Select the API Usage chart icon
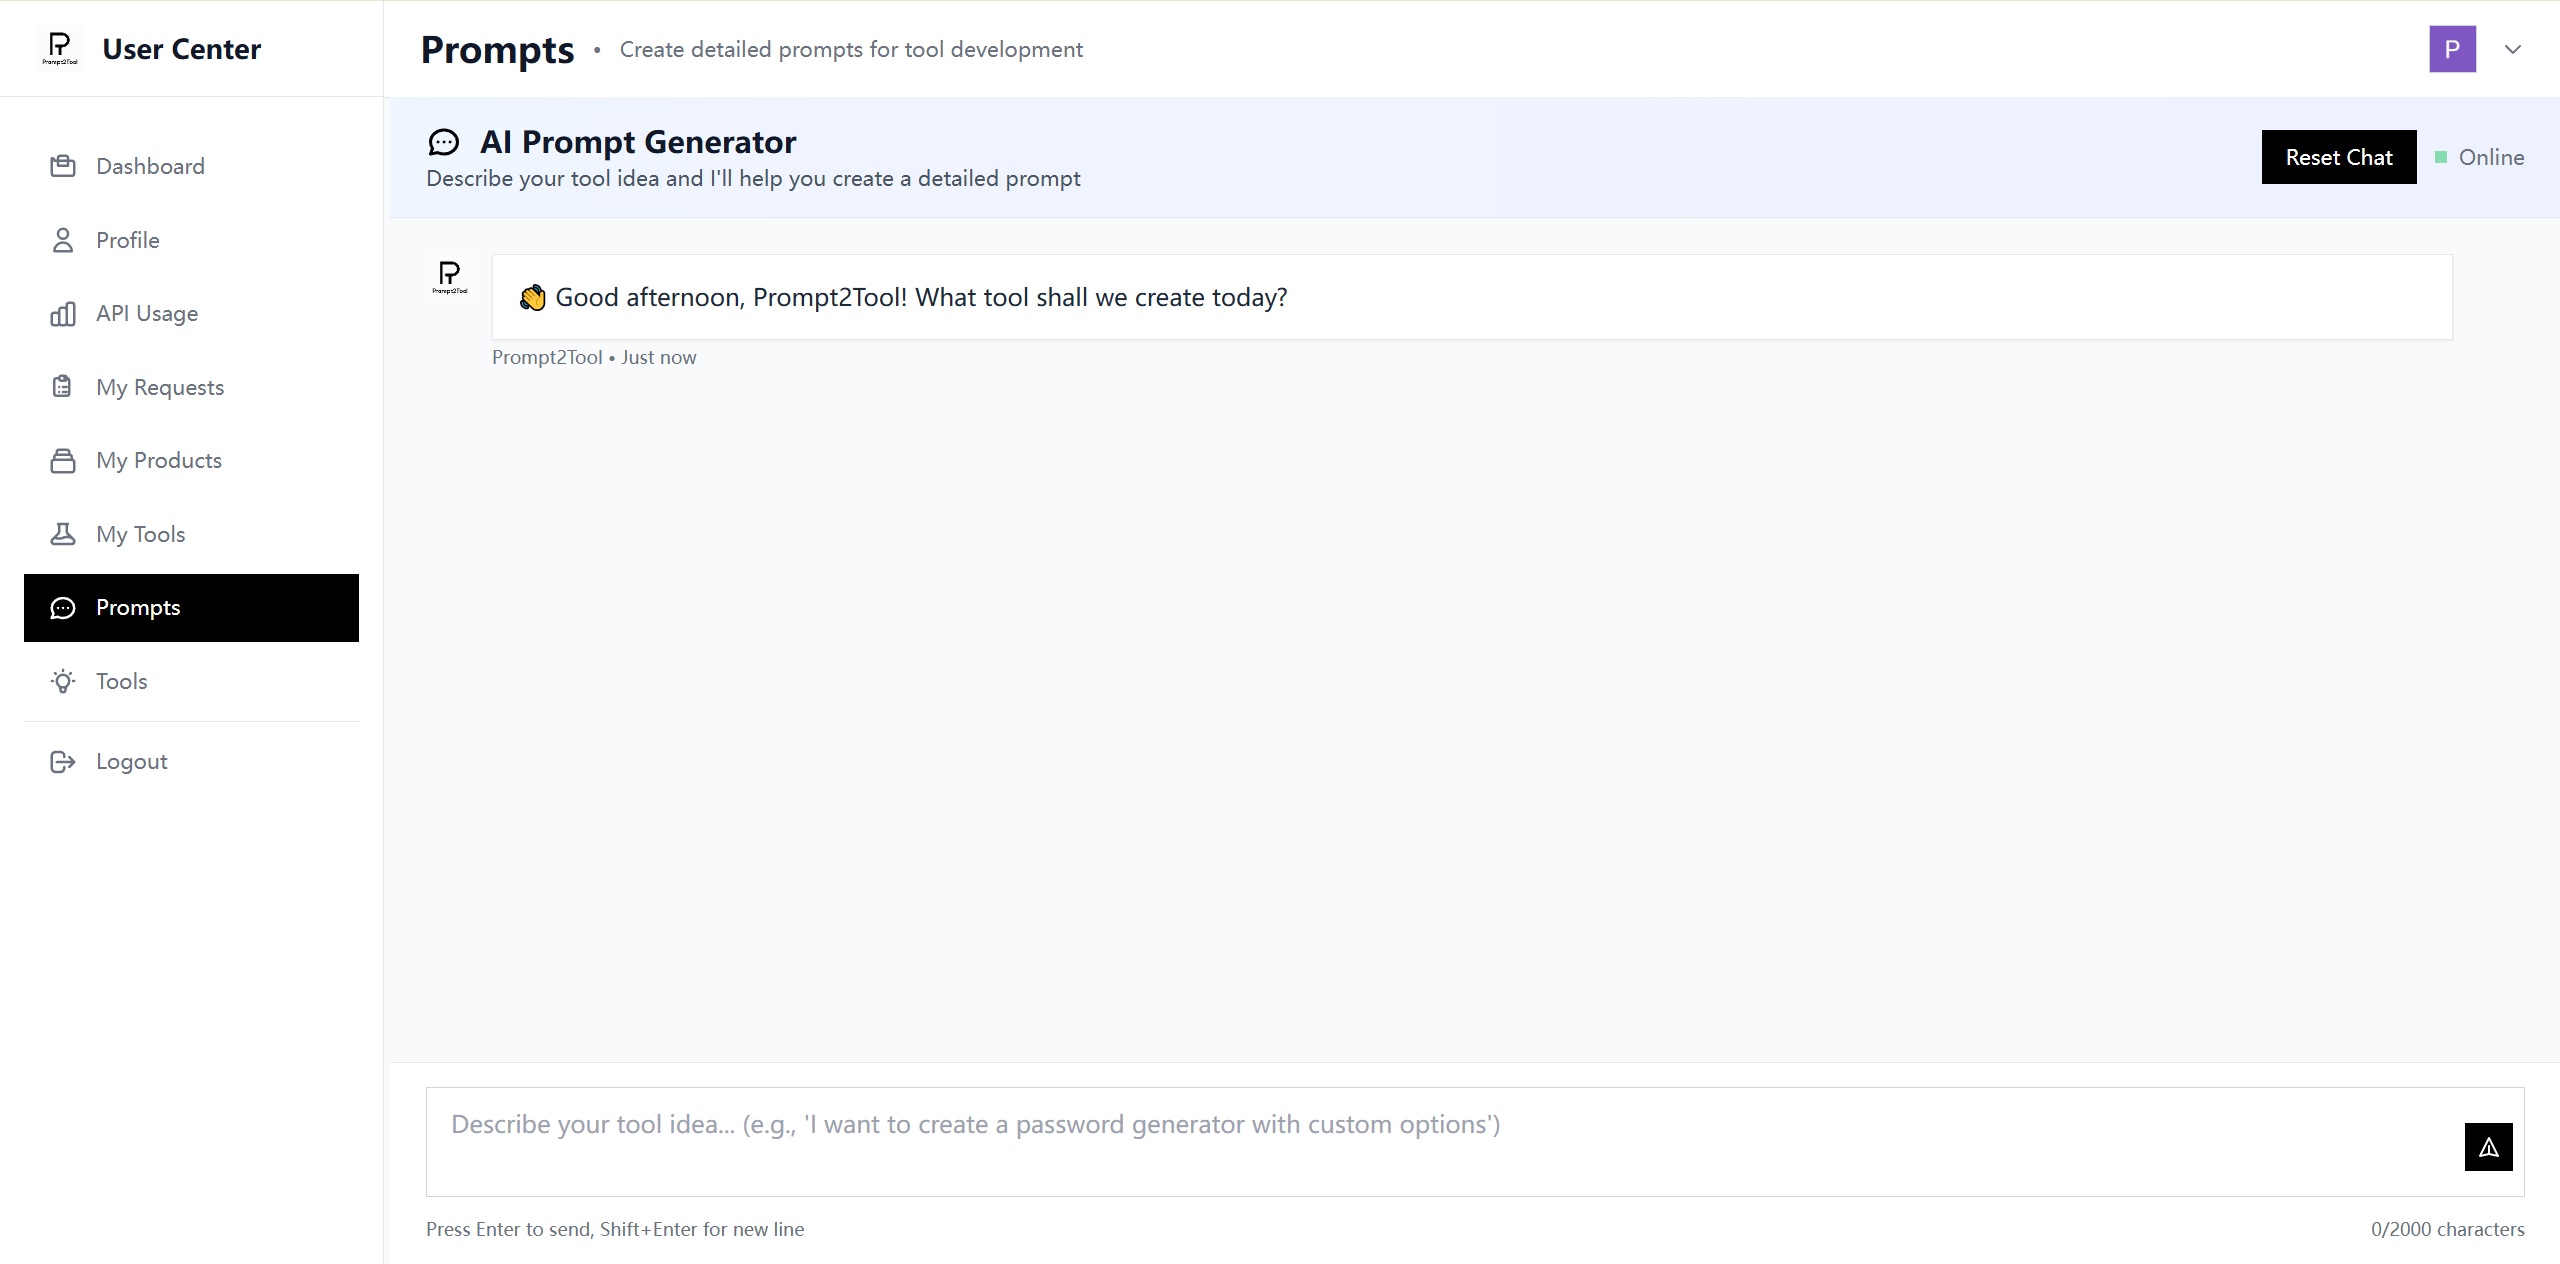 [x=62, y=313]
